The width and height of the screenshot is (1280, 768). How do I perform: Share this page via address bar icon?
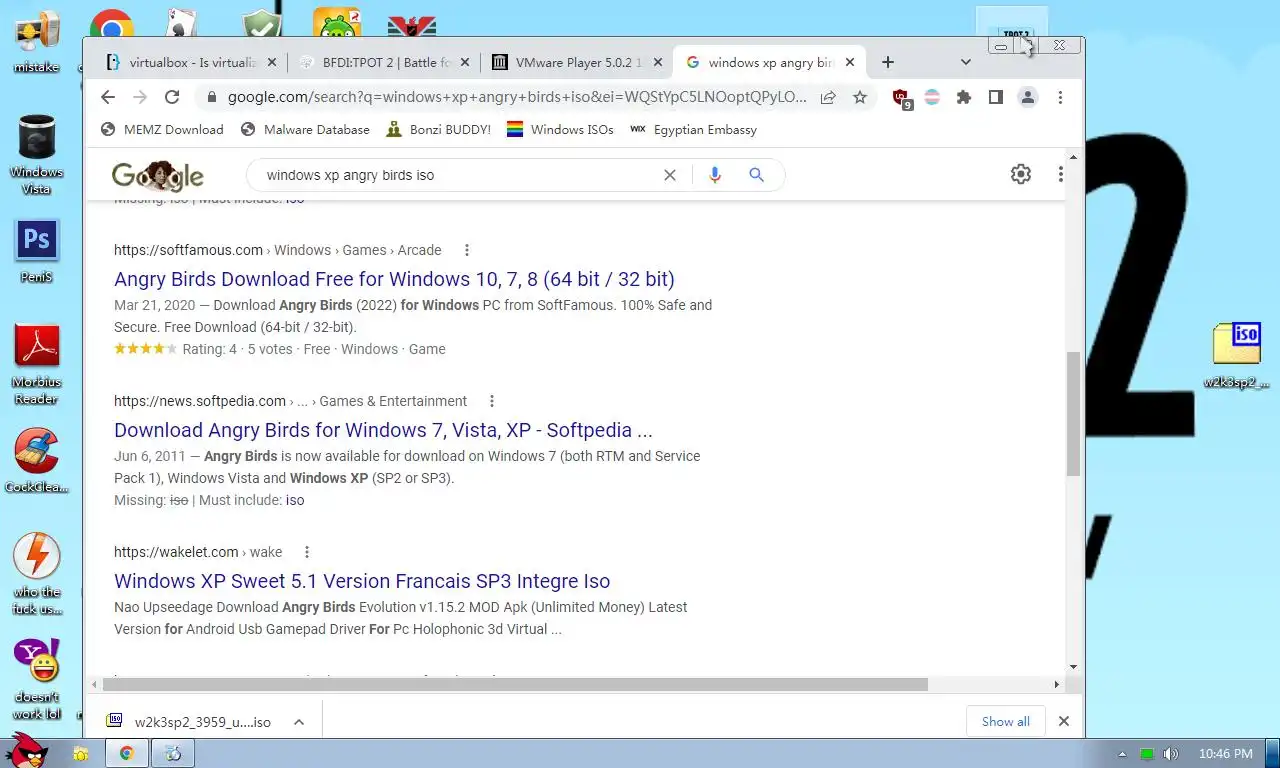point(828,97)
